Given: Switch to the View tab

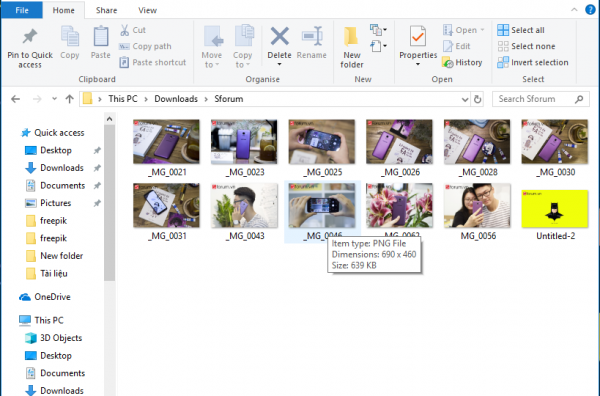Looking at the screenshot, I should tap(147, 10).
